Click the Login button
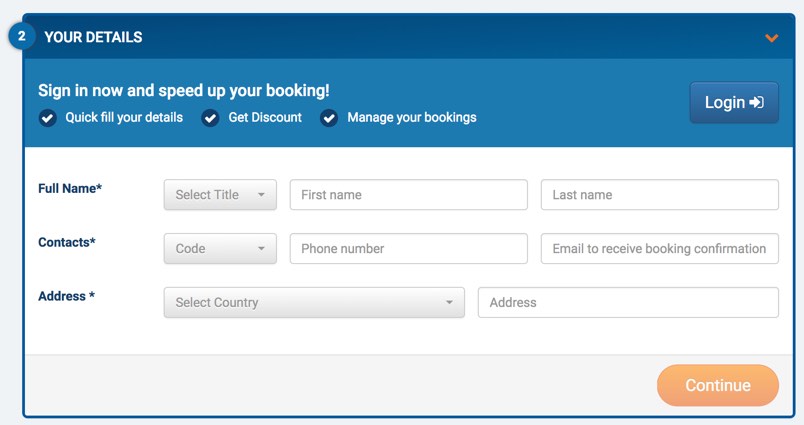The height and width of the screenshot is (425, 804). [x=734, y=103]
